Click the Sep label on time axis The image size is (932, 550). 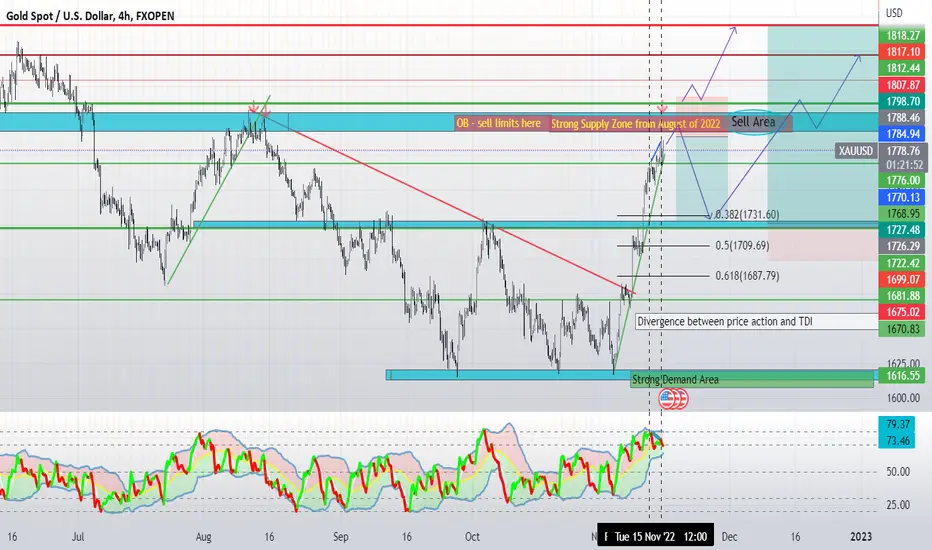coord(341,537)
